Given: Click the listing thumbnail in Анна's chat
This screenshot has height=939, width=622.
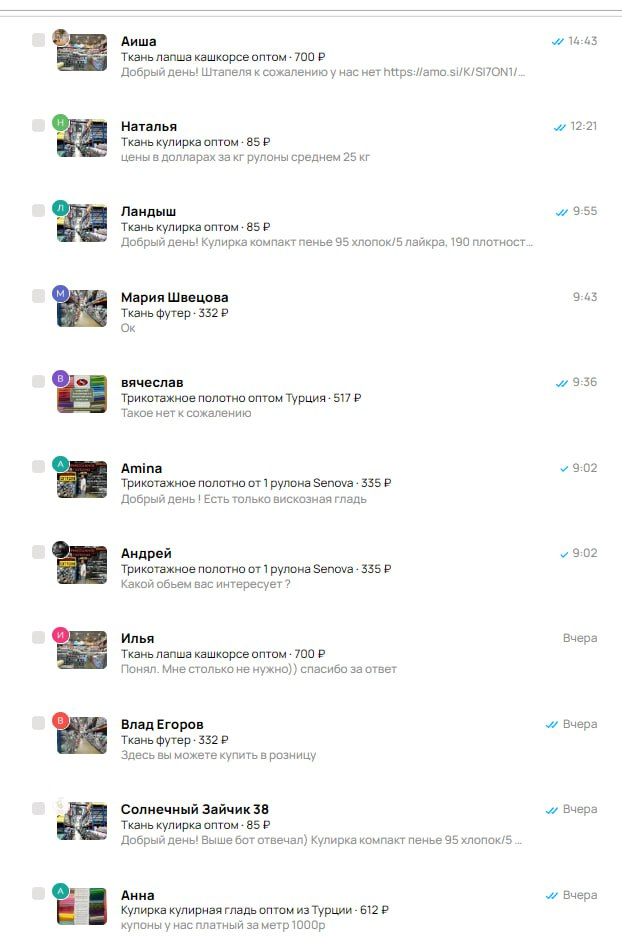Looking at the screenshot, I should pyautogui.click(x=82, y=906).
